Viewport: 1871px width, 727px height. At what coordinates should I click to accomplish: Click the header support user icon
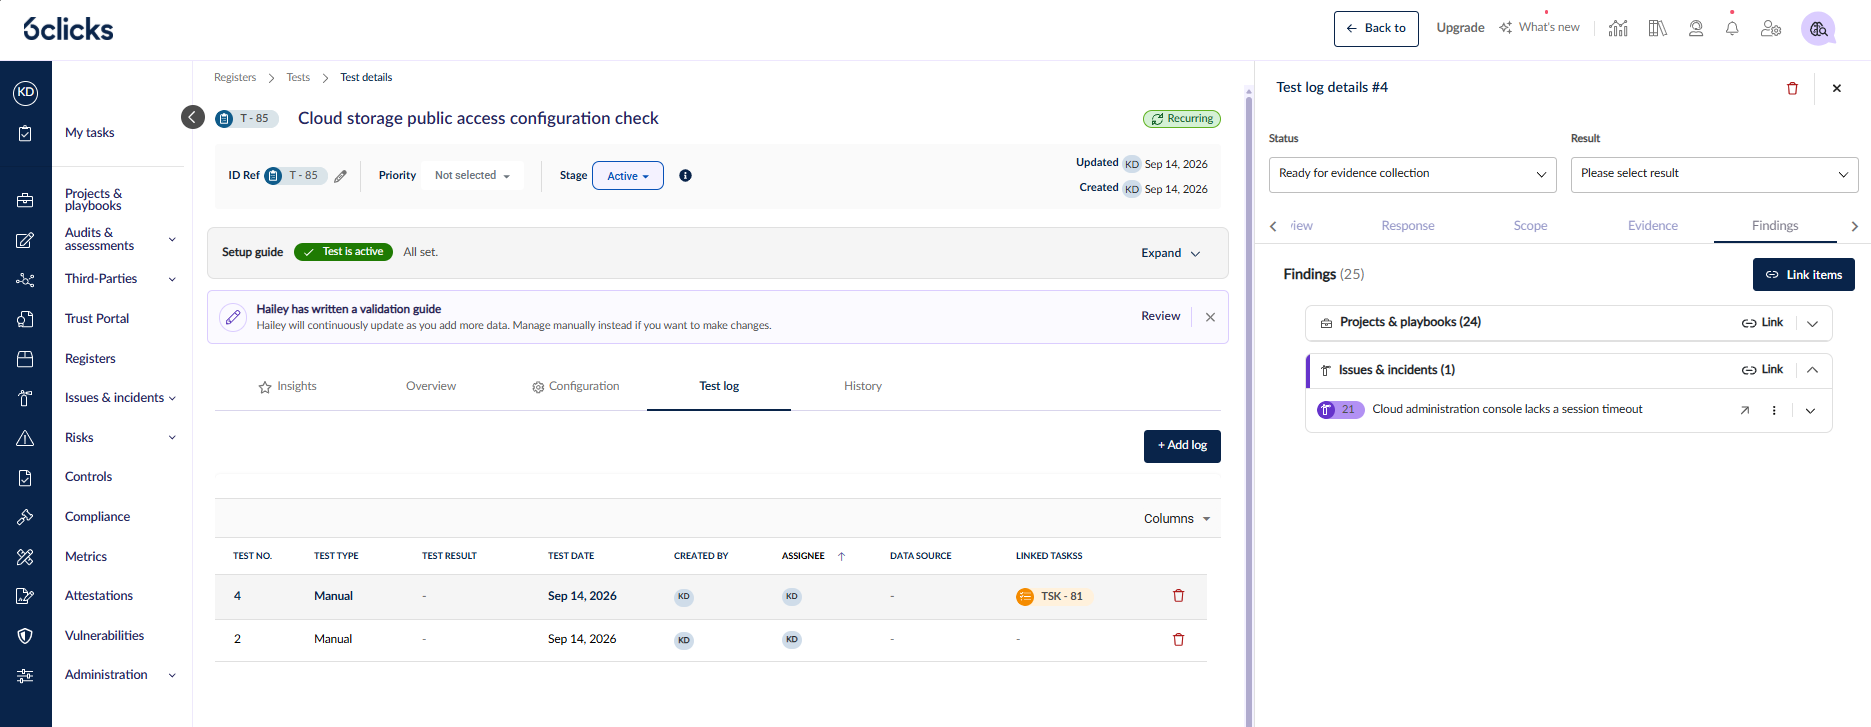(1696, 28)
